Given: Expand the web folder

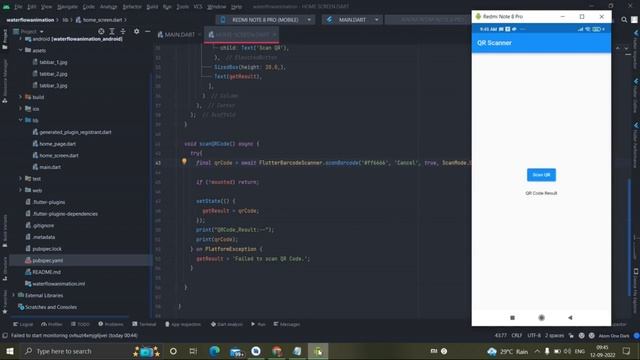Looking at the screenshot, I should pos(20,190).
